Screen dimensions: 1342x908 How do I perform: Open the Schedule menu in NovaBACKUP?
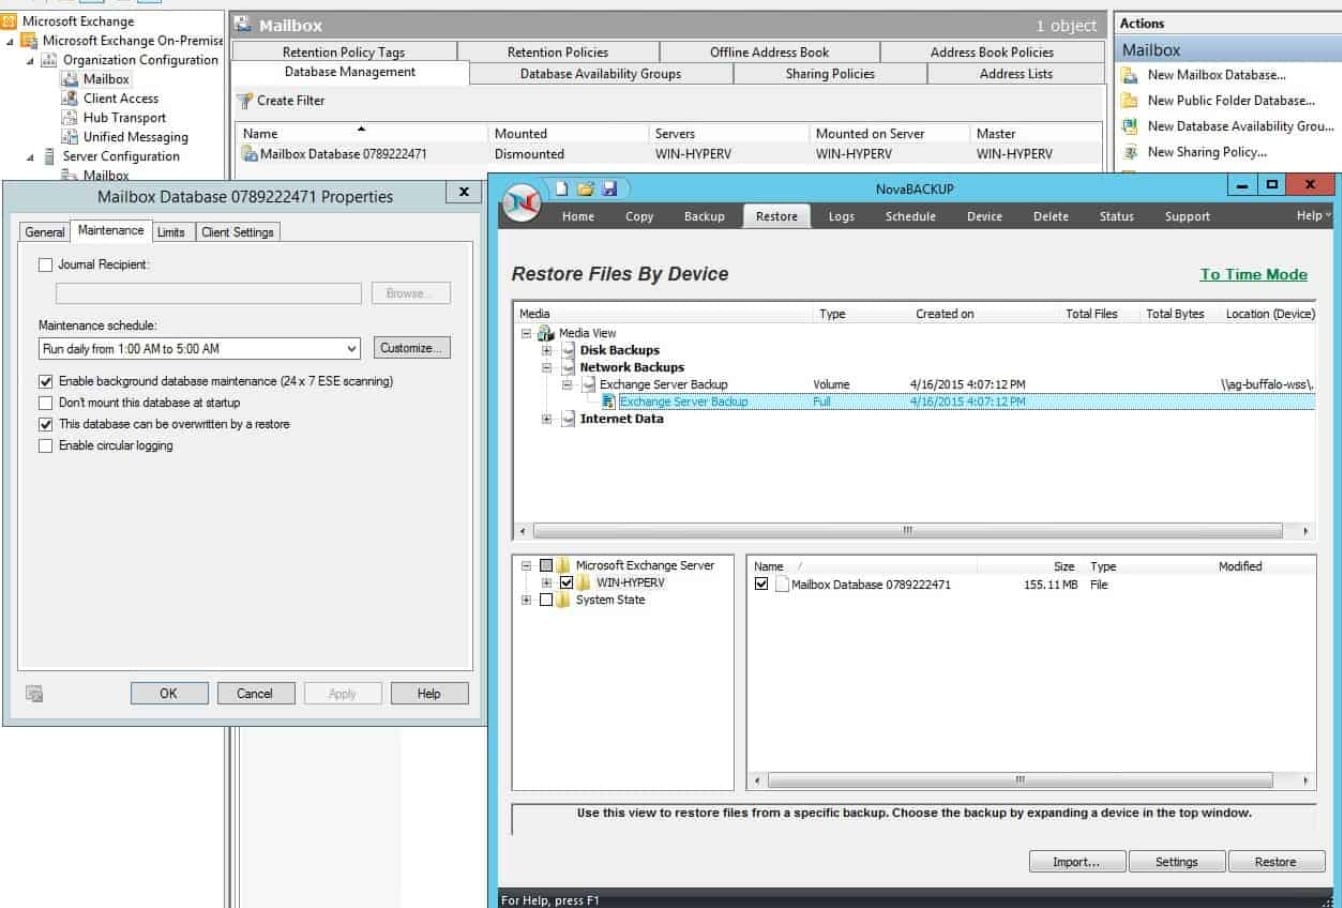pos(909,216)
